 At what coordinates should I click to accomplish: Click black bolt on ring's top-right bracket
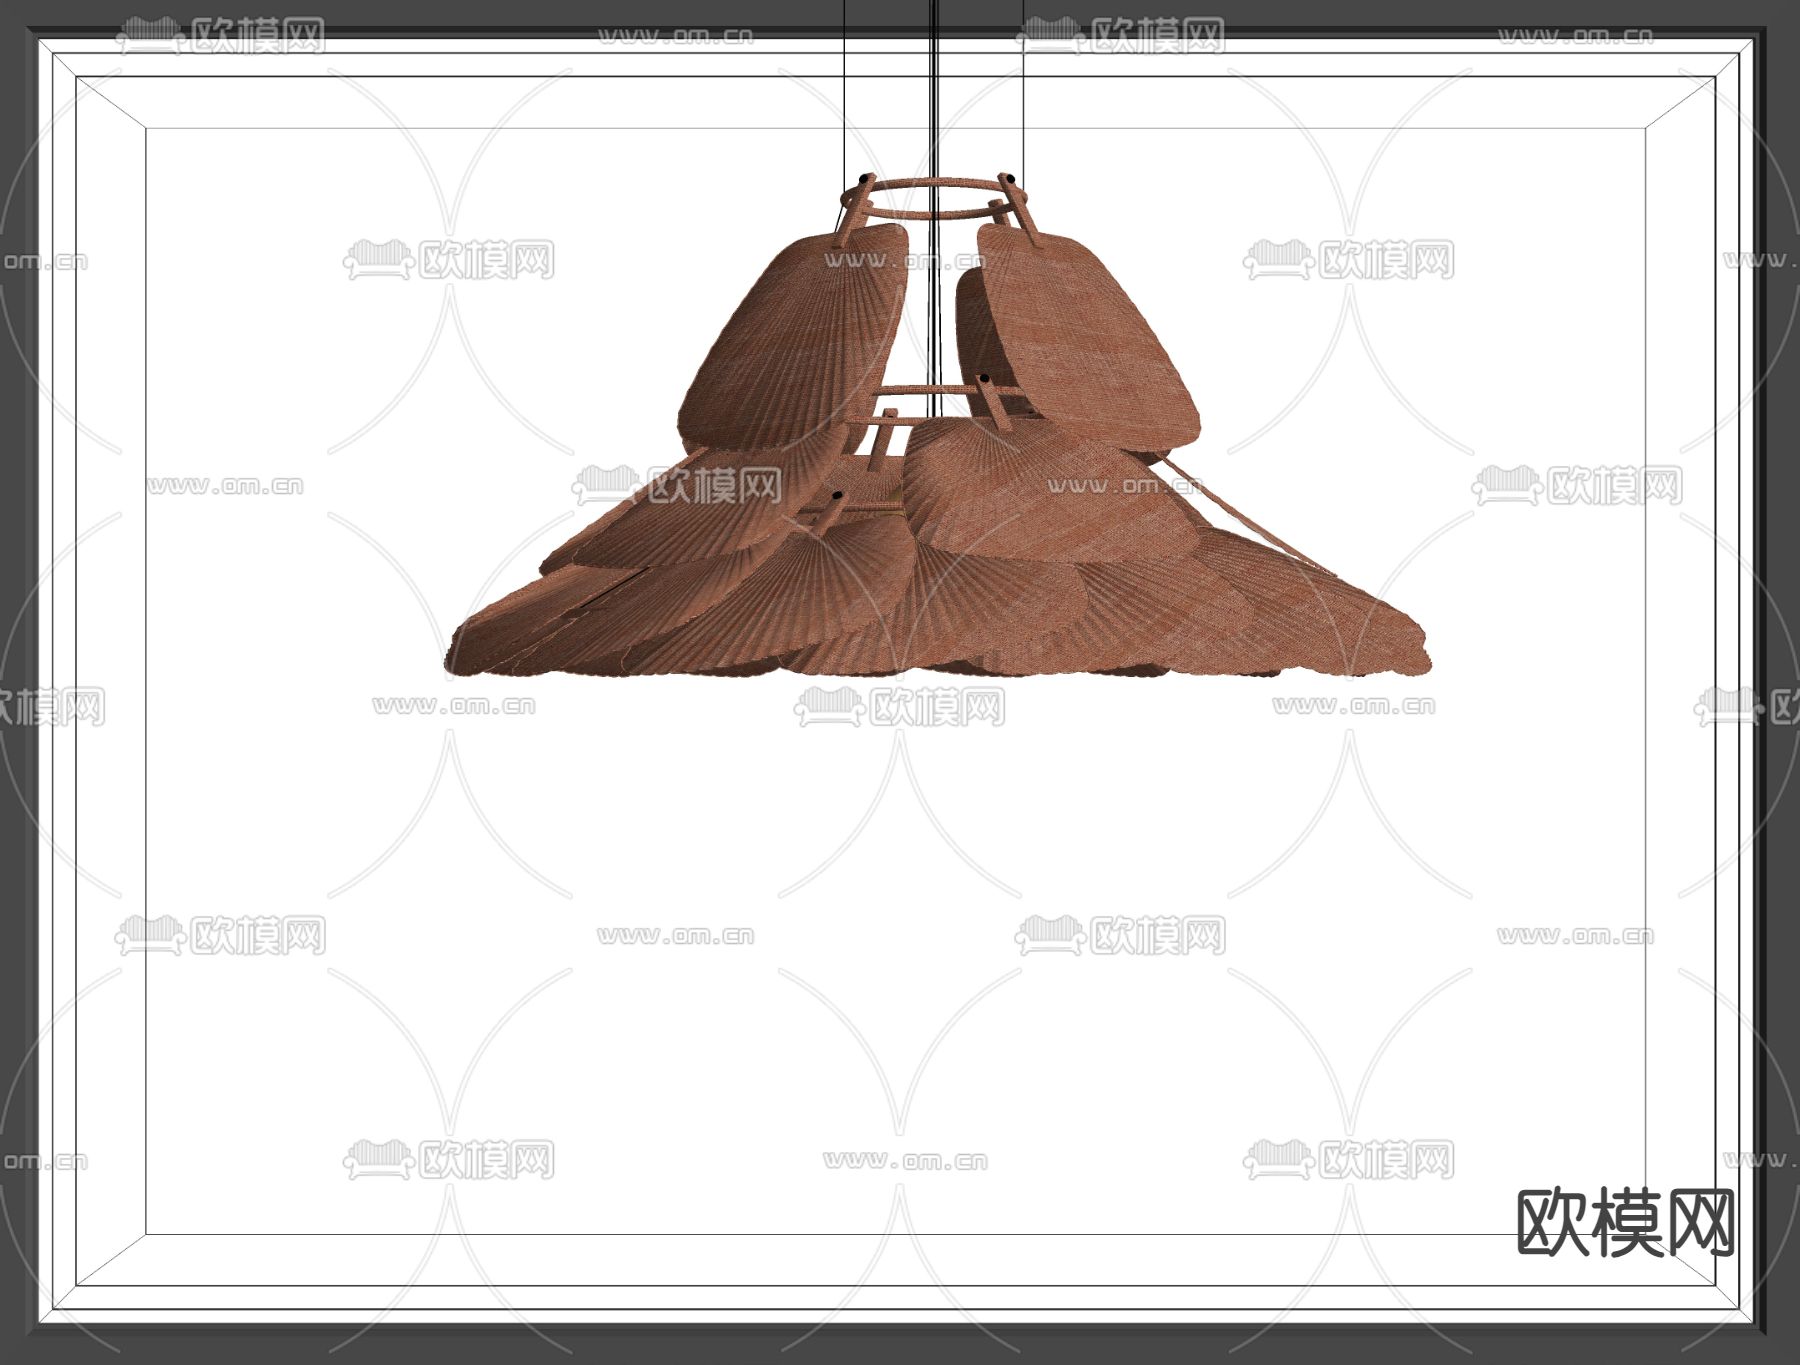(1010, 179)
